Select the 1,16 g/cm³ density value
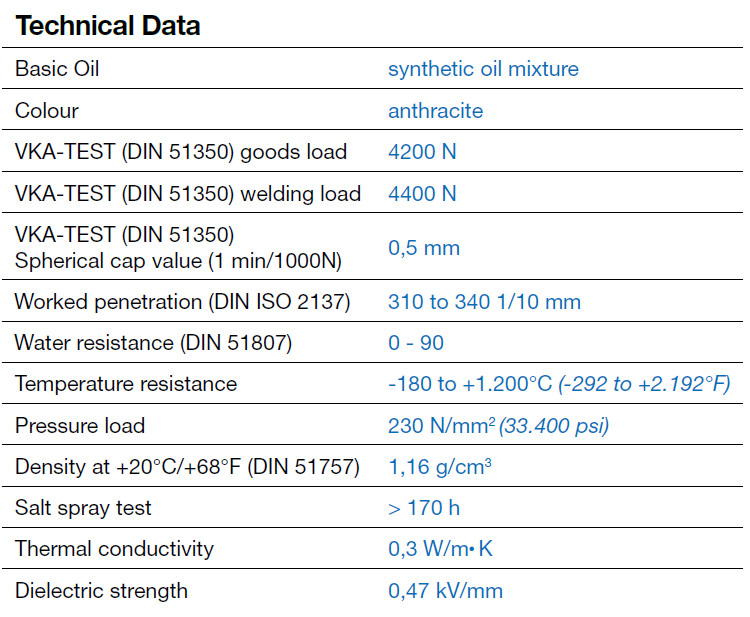This screenshot has height=617, width=750. point(440,466)
